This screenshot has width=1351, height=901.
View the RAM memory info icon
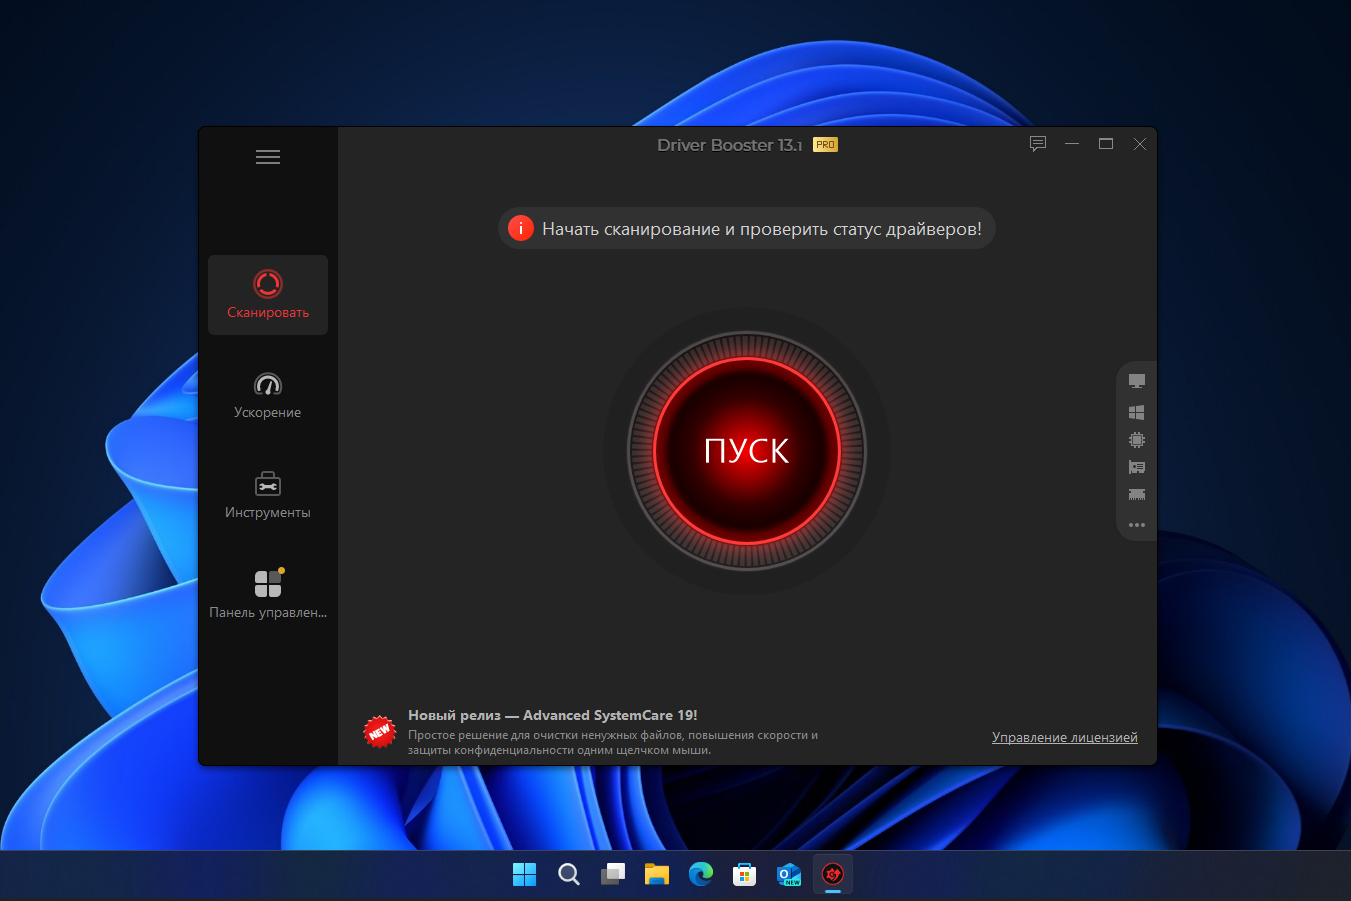pyautogui.click(x=1136, y=494)
